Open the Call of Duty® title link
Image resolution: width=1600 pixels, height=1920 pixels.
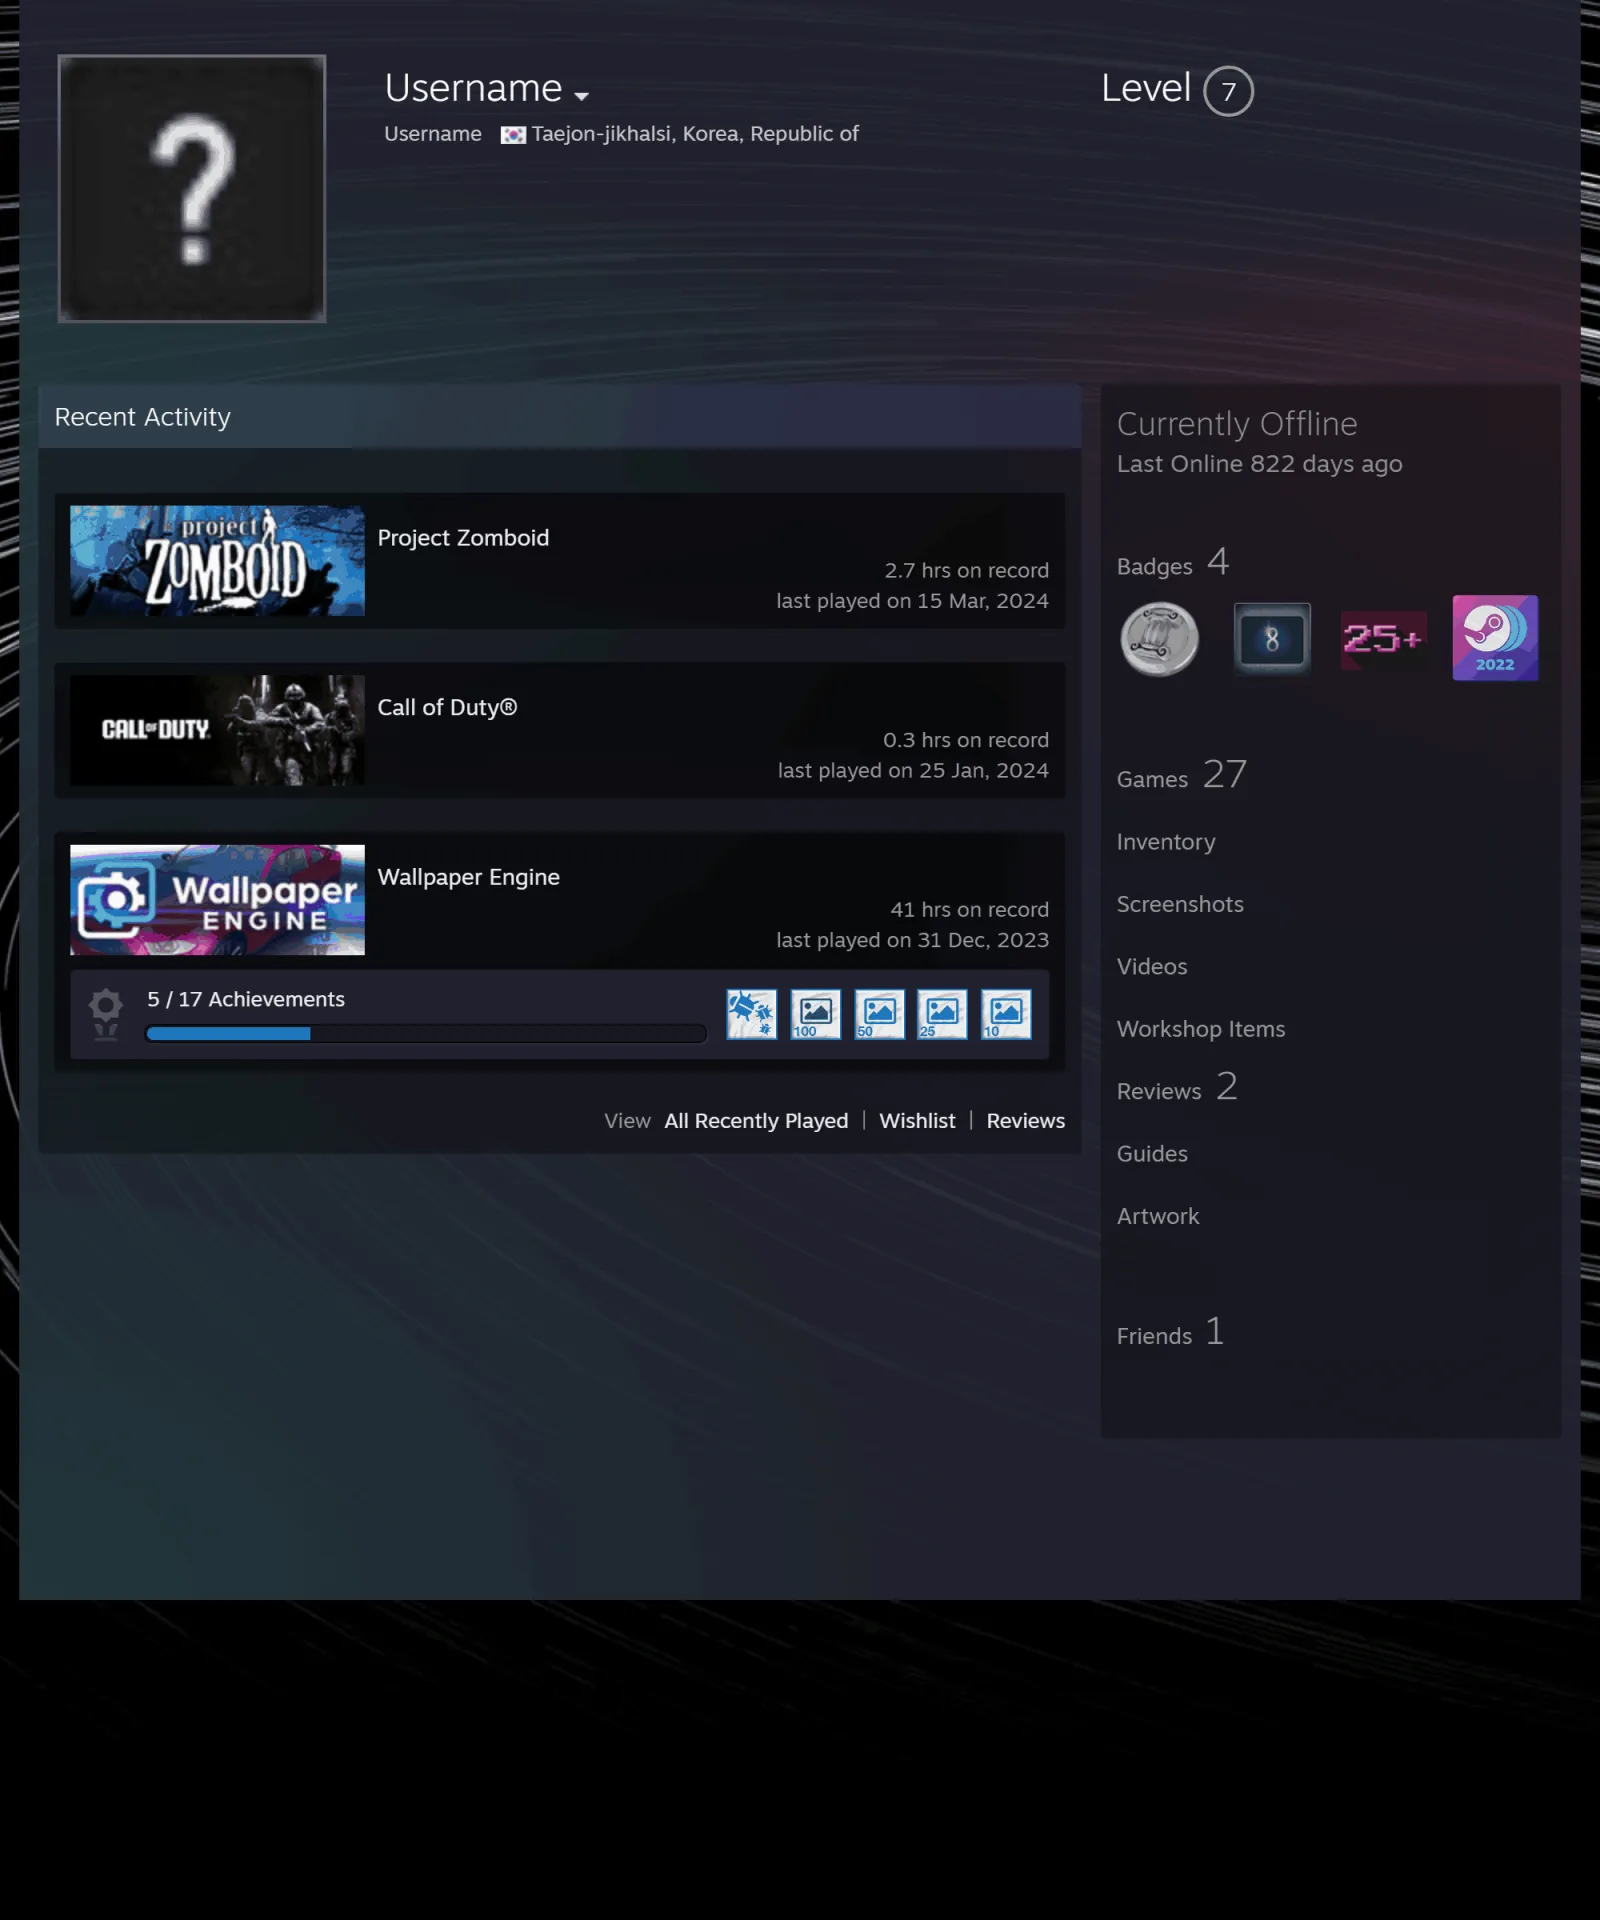[x=447, y=707]
